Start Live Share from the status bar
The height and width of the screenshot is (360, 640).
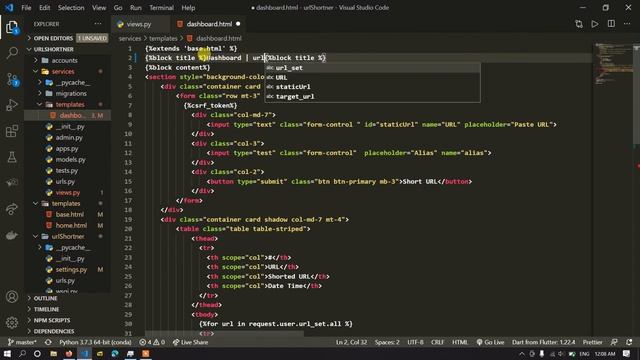coord(190,342)
